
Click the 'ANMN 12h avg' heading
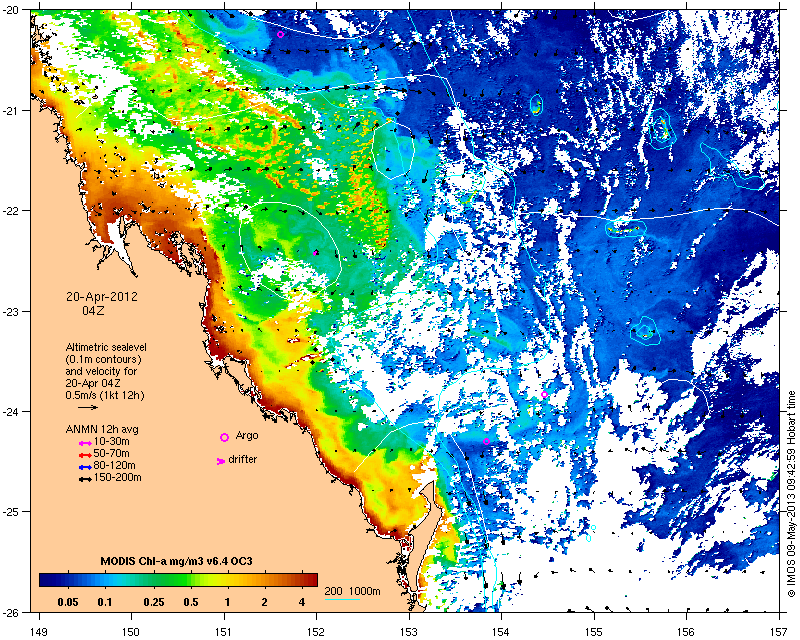point(102,429)
